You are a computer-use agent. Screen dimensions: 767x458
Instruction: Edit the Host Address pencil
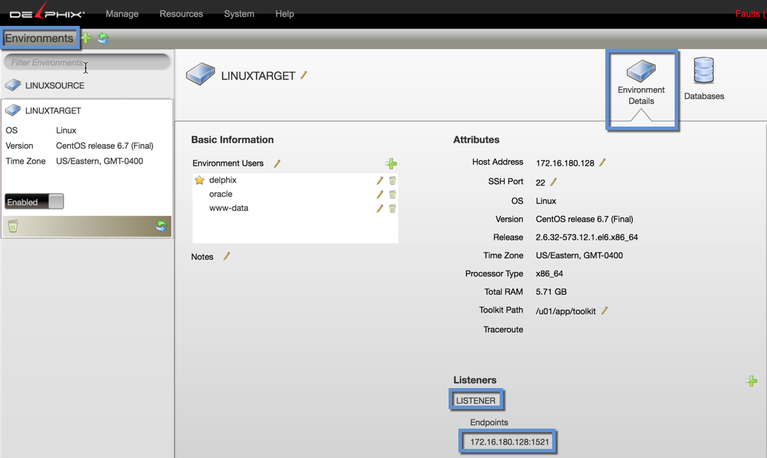tap(602, 162)
